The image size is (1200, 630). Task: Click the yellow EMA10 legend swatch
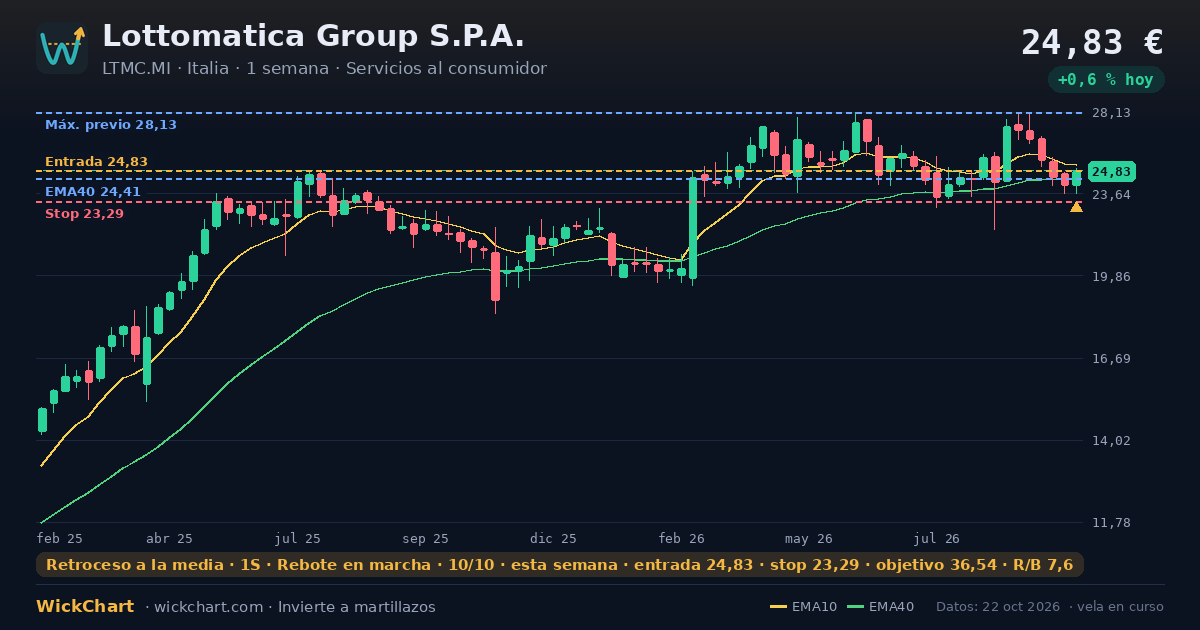778,607
